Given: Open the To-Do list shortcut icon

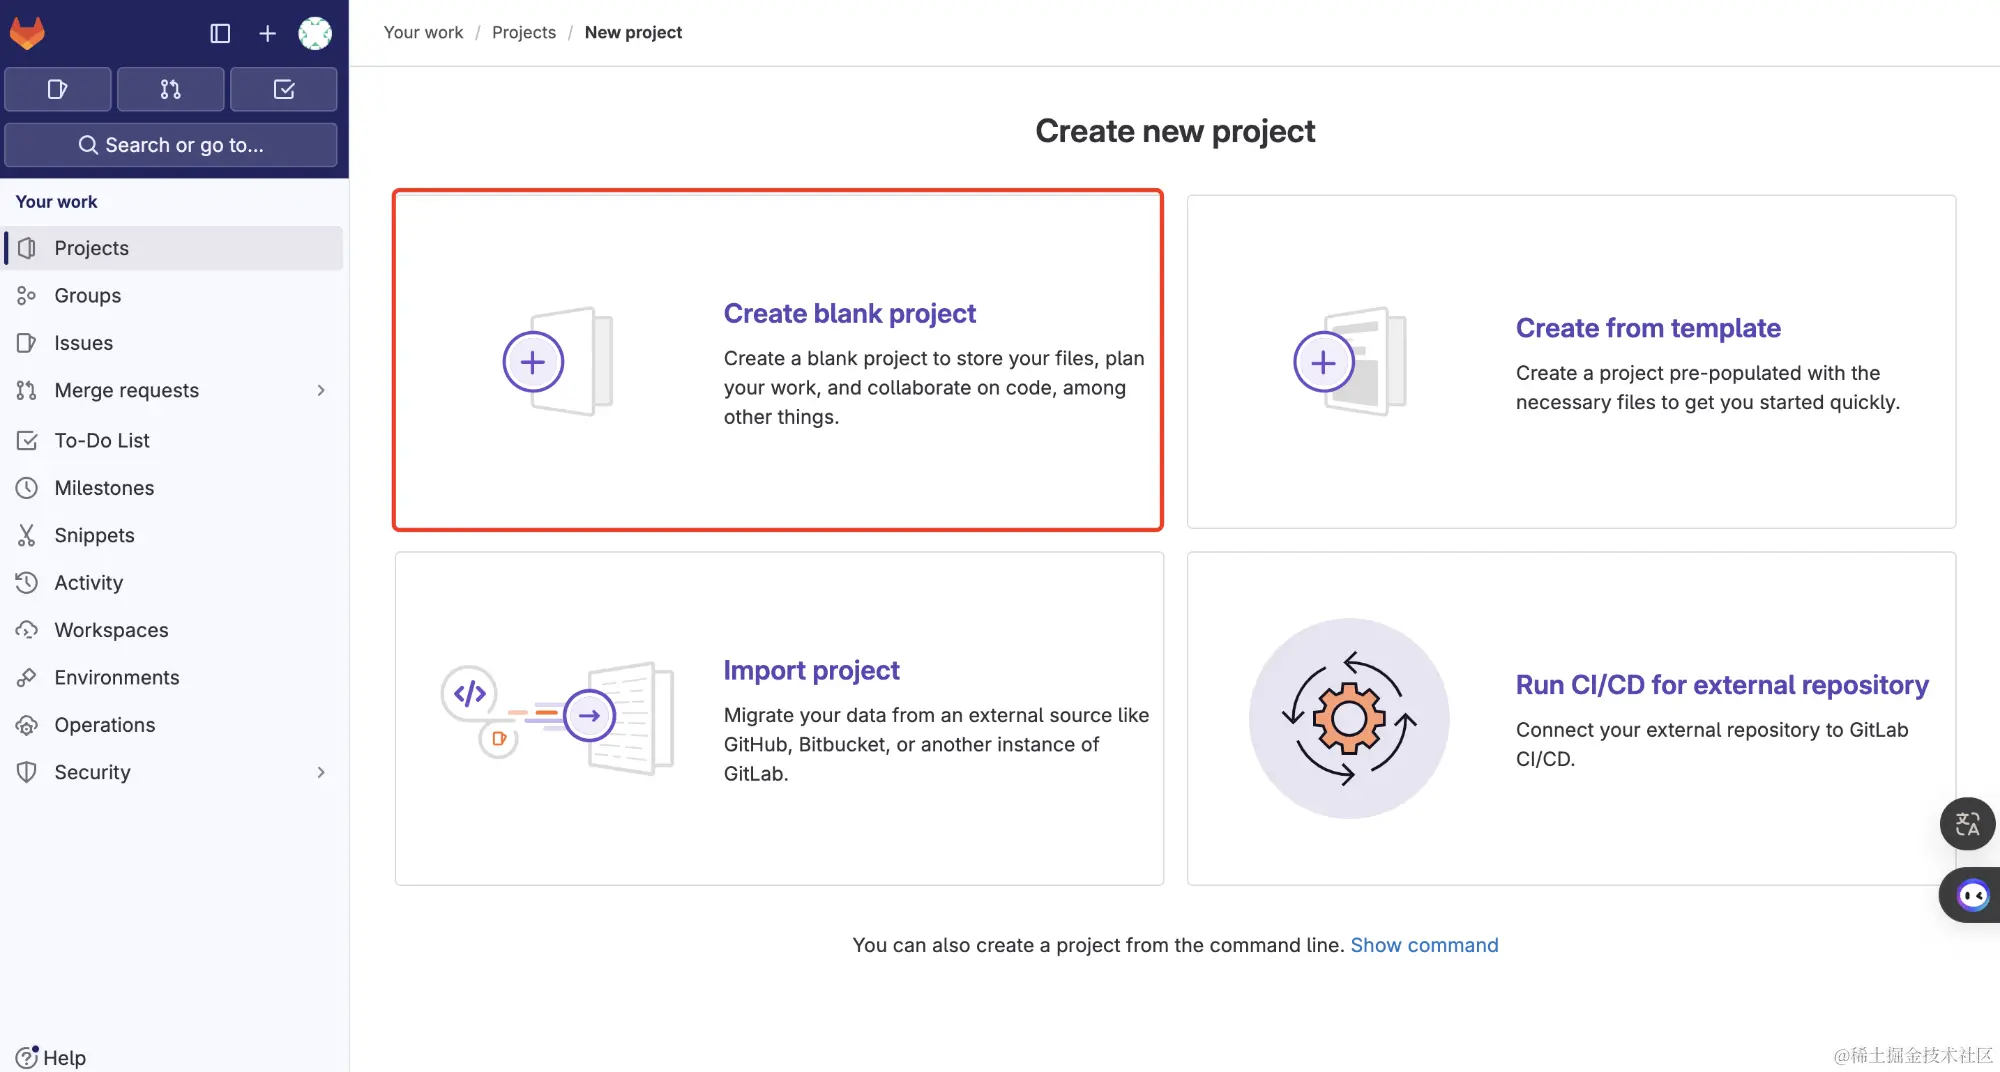Looking at the screenshot, I should pos(284,89).
